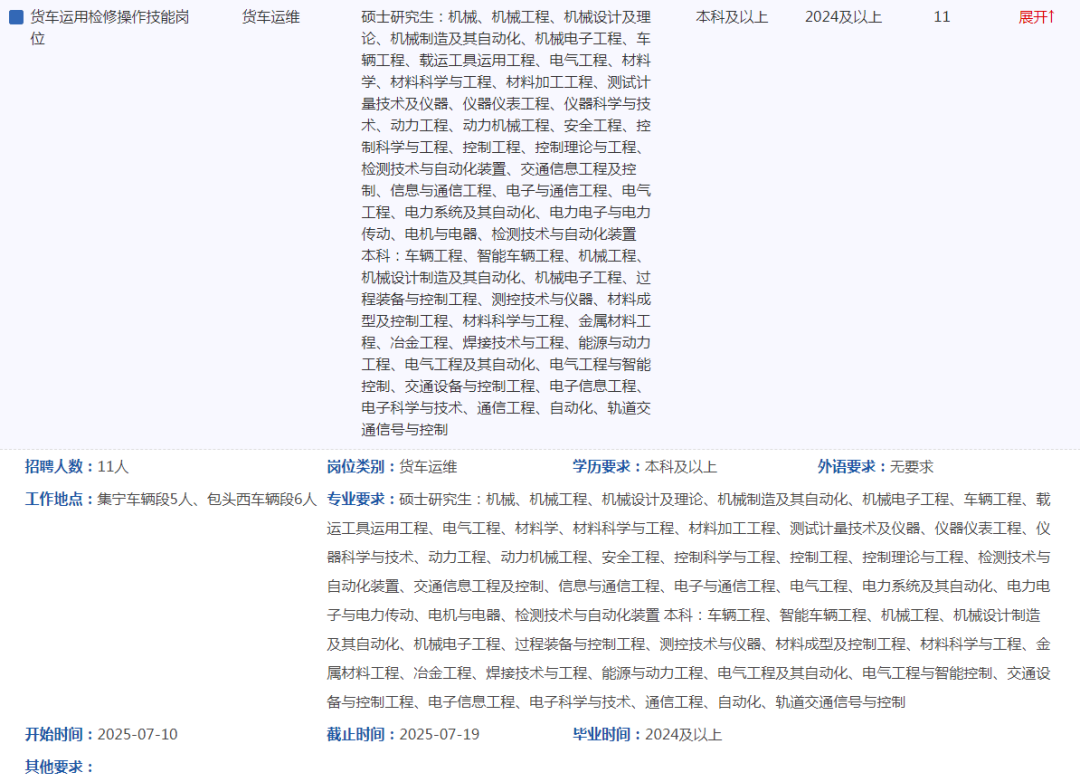Select the 货车运维 category cell in the row
Image resolution: width=1080 pixels, height=782 pixels.
(x=271, y=17)
